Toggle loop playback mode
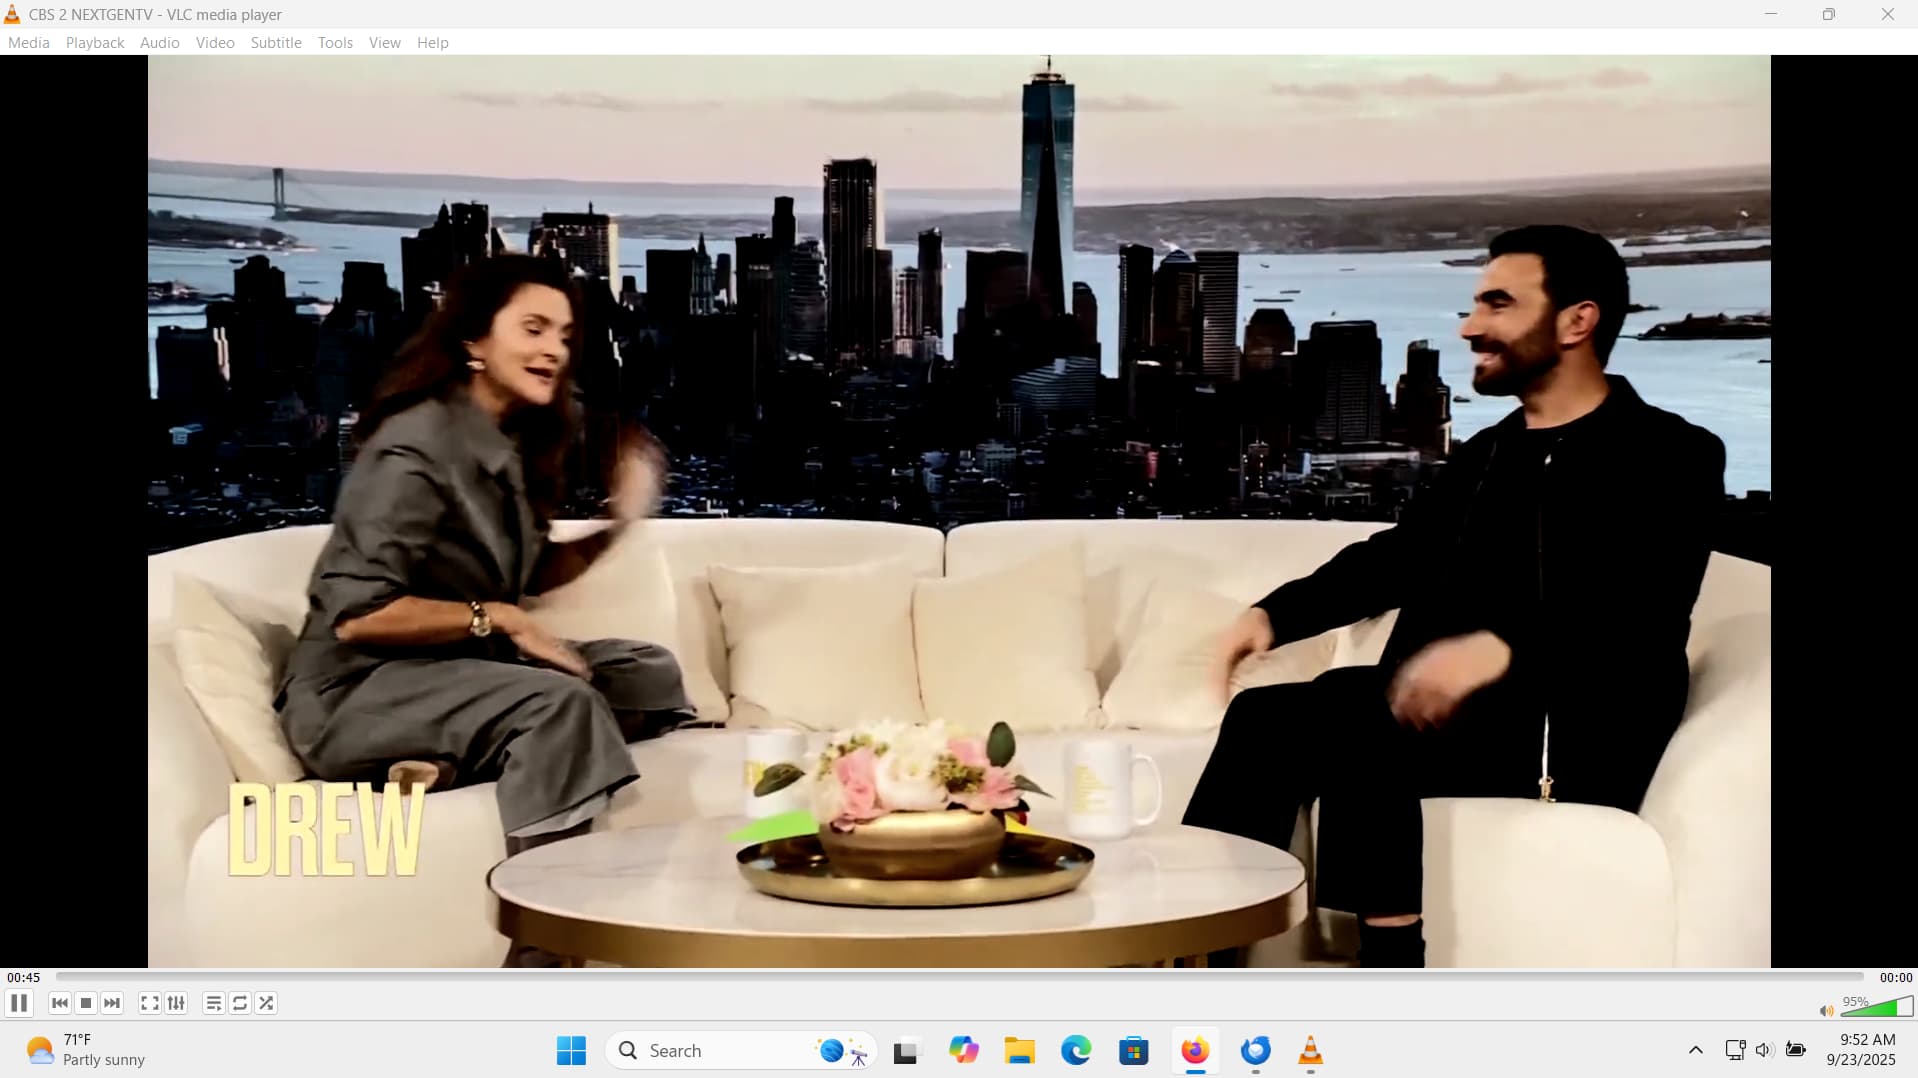Screen dimensions: 1918x1078 240,1003
